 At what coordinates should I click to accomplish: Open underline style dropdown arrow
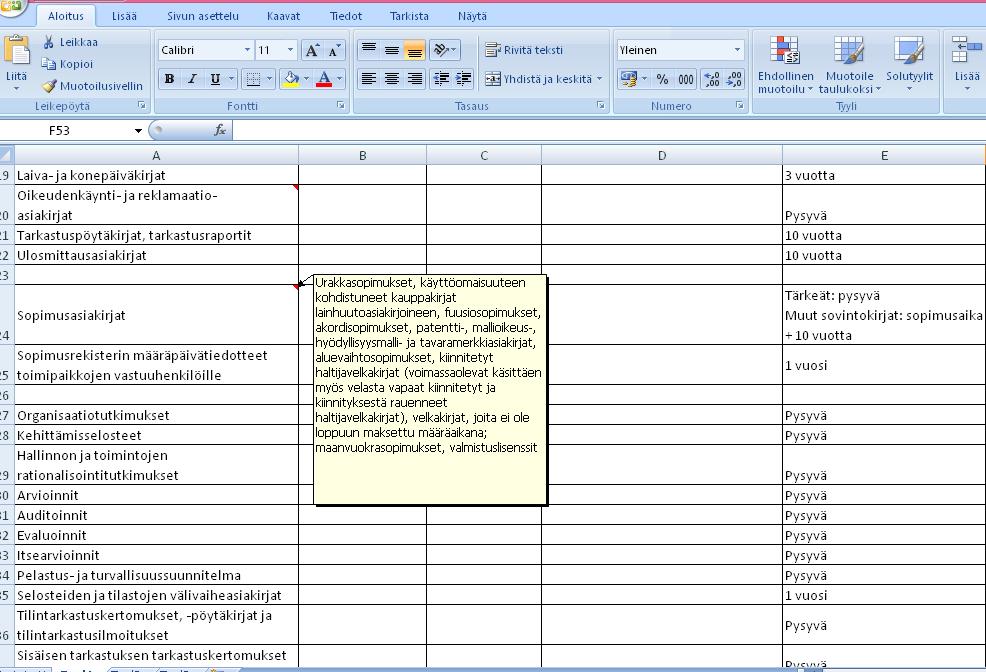(231, 79)
